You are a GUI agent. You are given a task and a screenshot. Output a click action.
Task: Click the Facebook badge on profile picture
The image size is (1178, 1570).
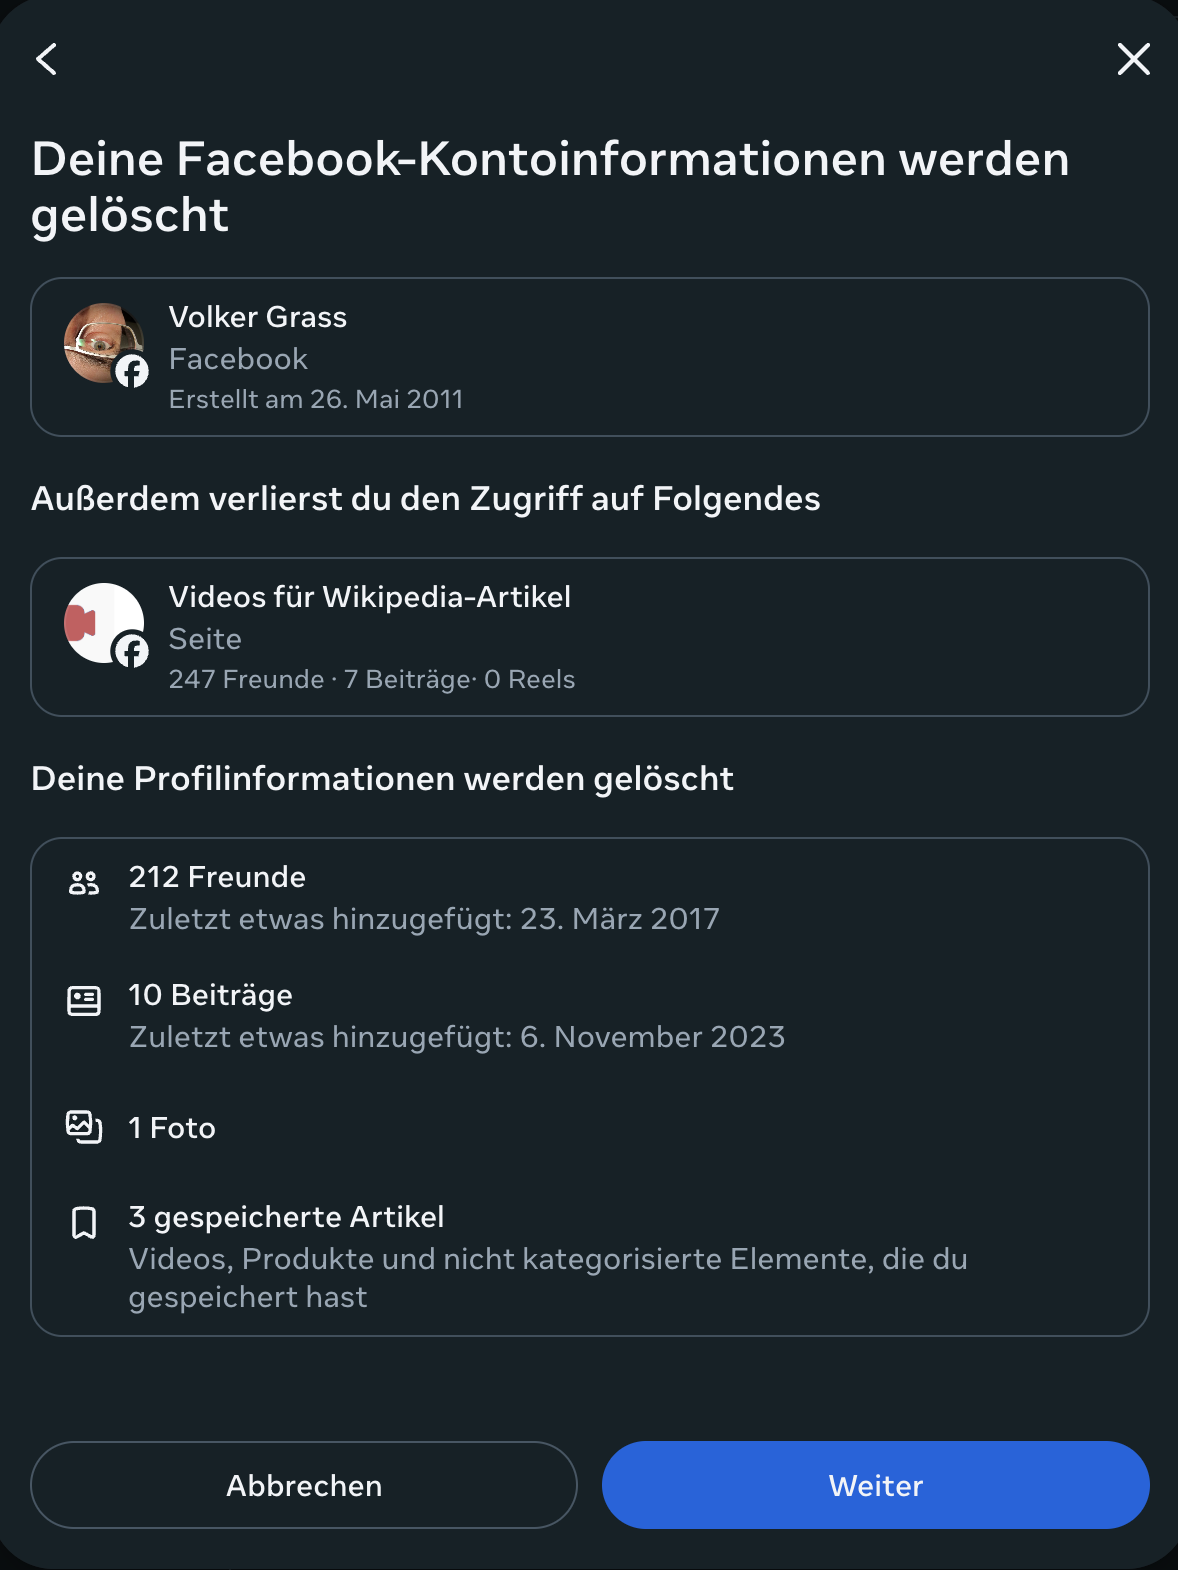[x=132, y=371]
